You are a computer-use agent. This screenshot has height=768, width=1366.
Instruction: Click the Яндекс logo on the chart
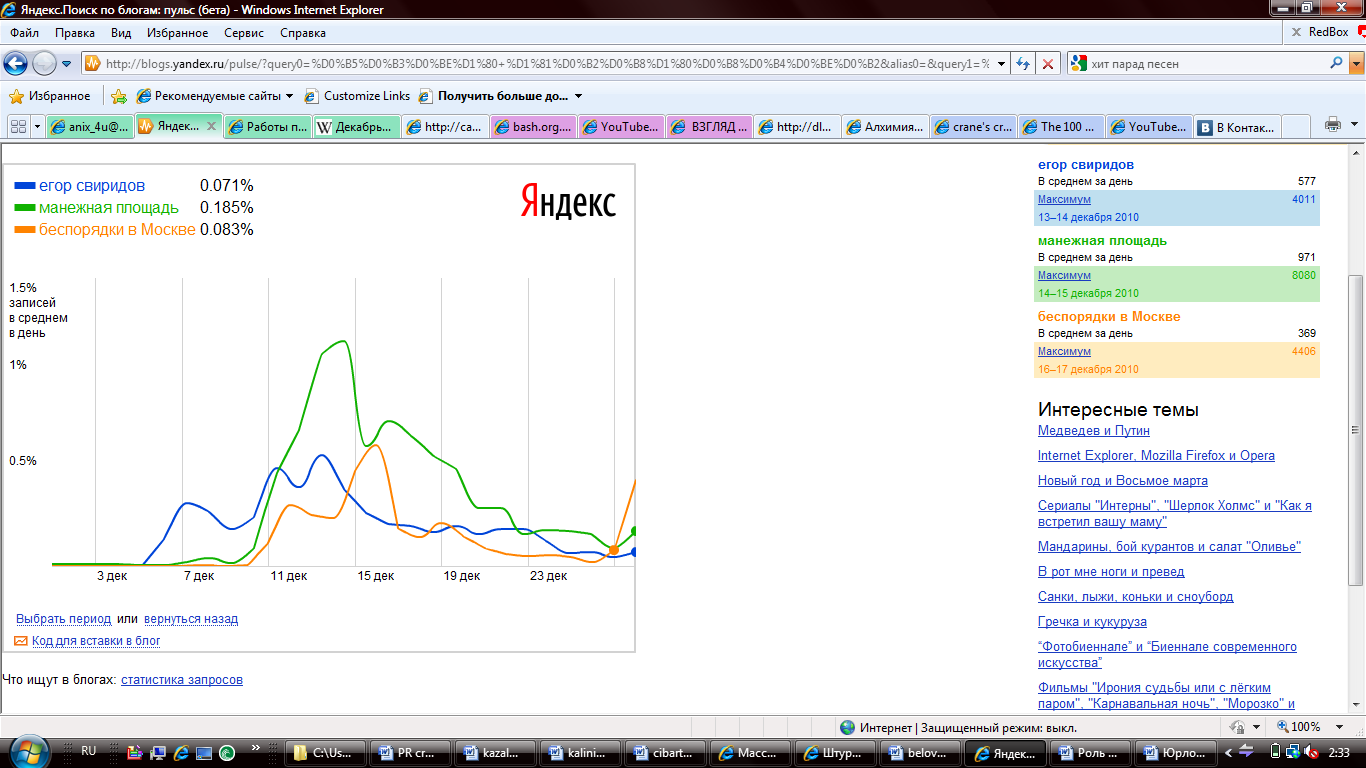[x=568, y=201]
